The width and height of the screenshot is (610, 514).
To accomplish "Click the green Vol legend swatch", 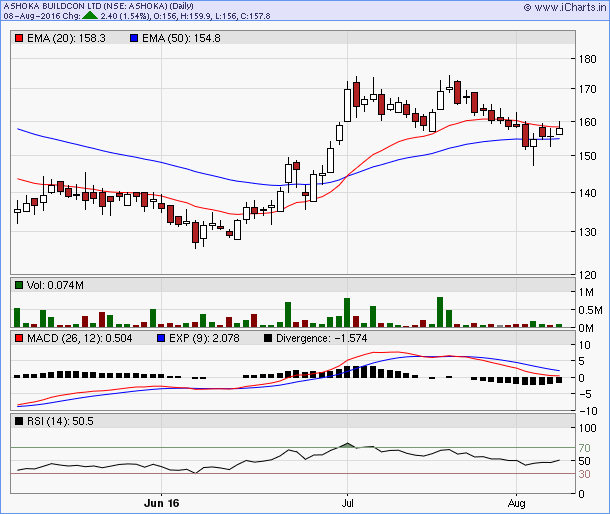I will 19,285.
